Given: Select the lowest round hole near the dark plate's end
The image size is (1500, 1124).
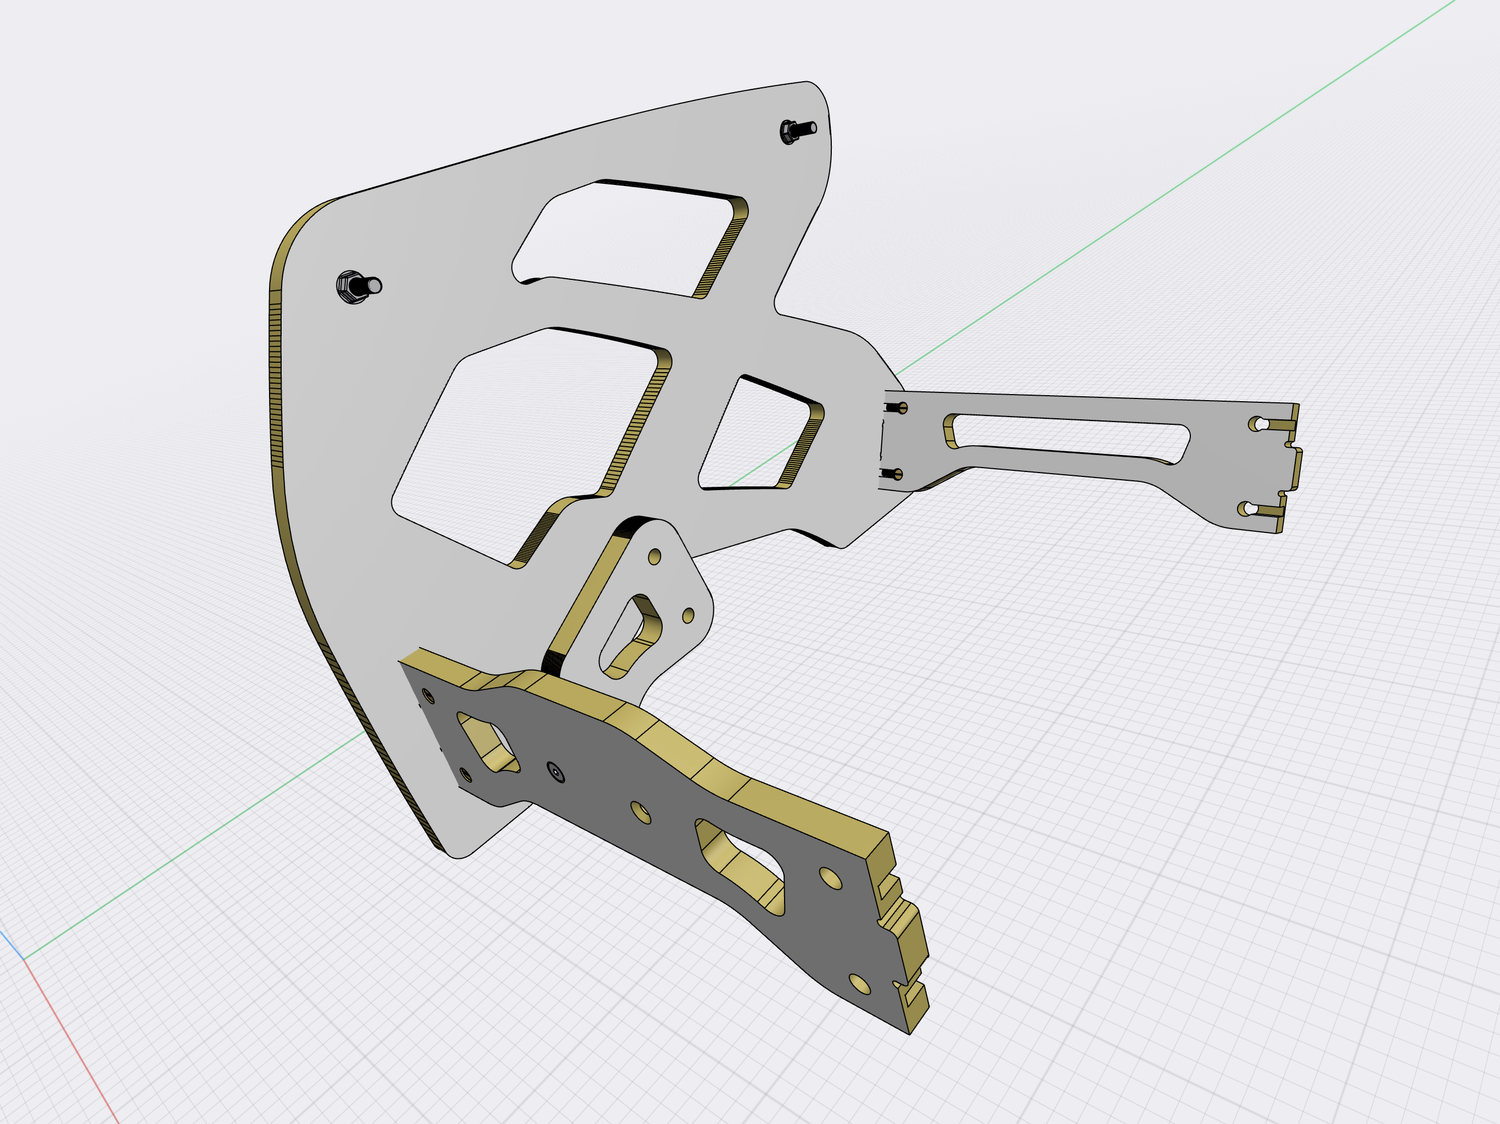Looking at the screenshot, I should pyautogui.click(x=860, y=983).
